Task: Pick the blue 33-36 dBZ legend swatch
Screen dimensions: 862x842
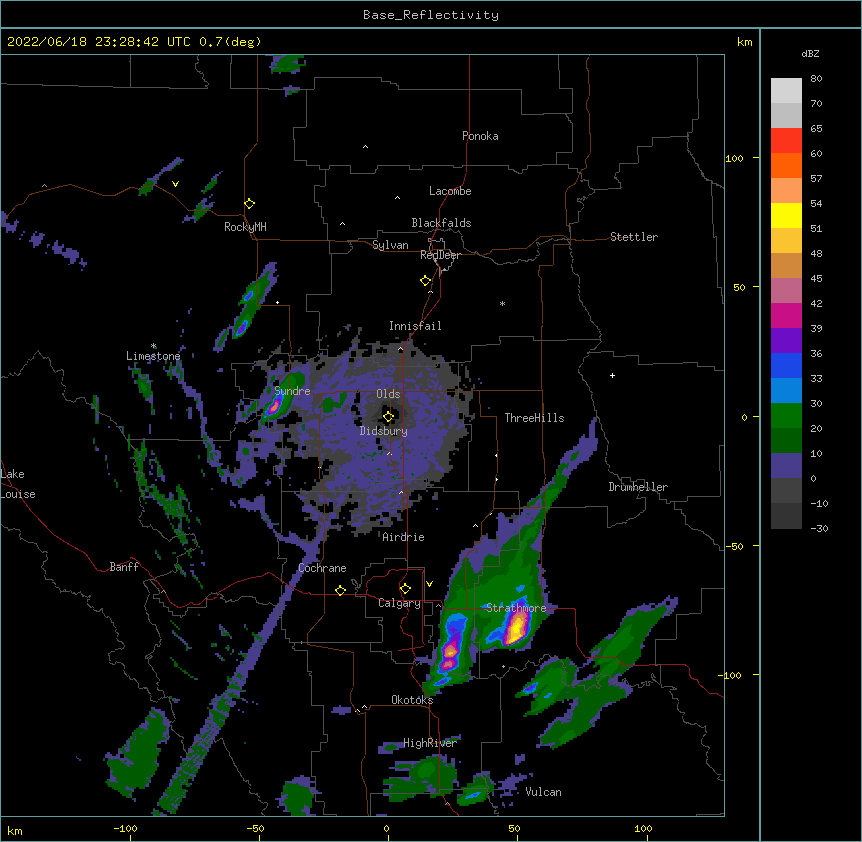Action: tap(786, 365)
